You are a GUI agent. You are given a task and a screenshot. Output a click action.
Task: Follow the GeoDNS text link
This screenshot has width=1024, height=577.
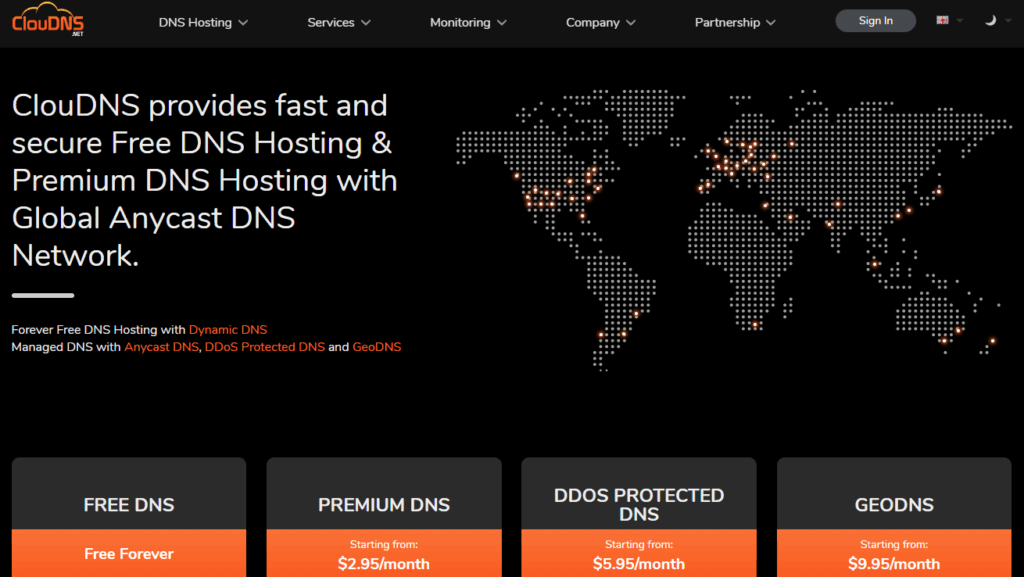tap(377, 347)
